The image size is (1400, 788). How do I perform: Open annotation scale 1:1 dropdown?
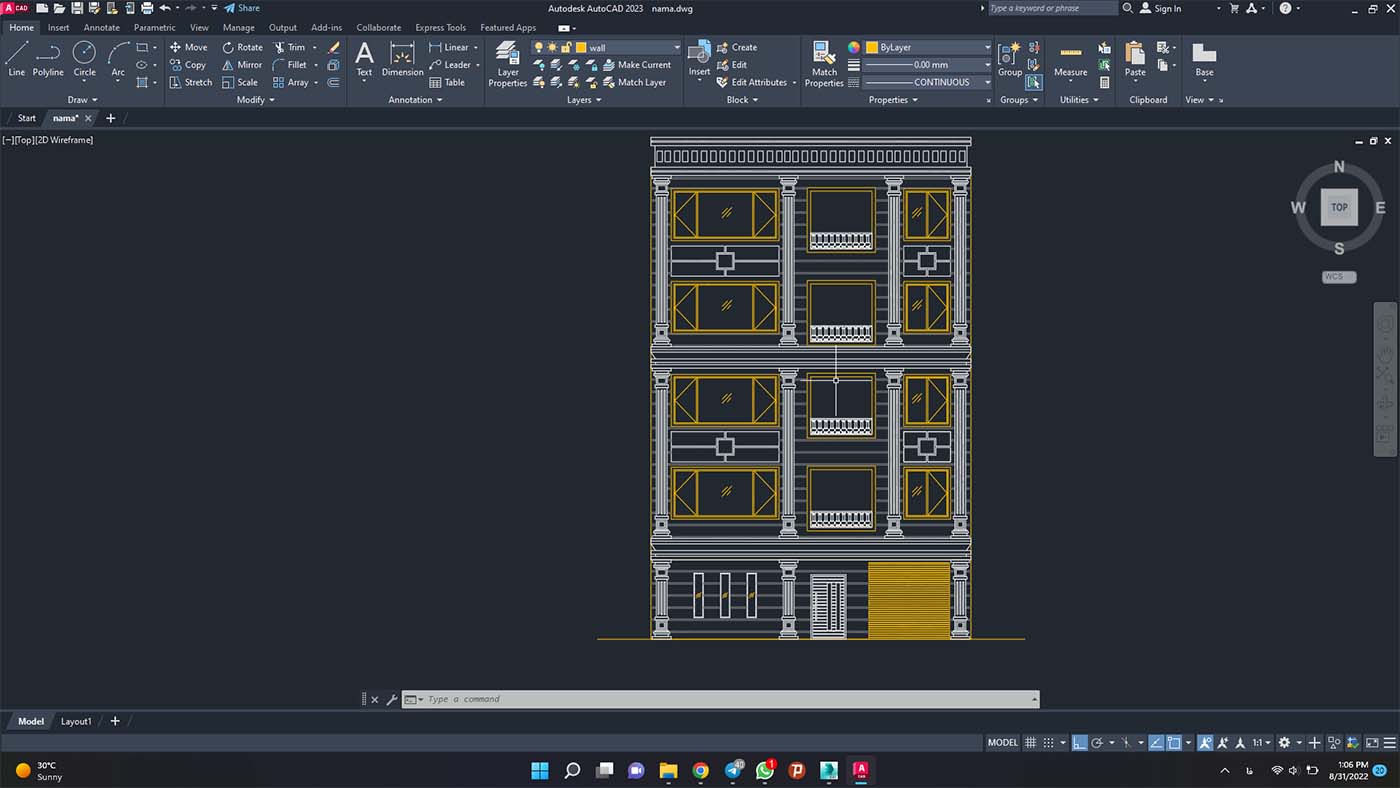coord(1263,743)
